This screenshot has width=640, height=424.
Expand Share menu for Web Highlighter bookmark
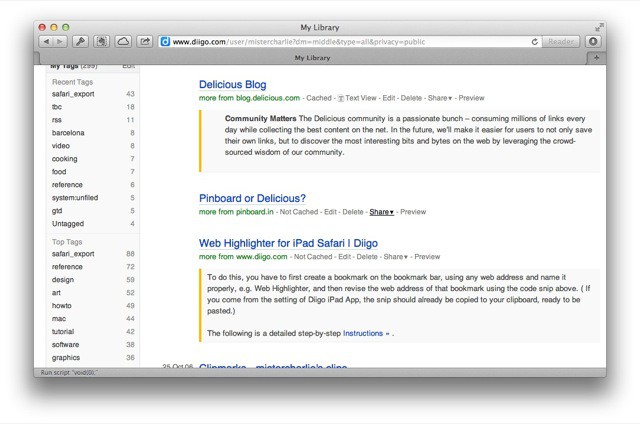click(395, 257)
